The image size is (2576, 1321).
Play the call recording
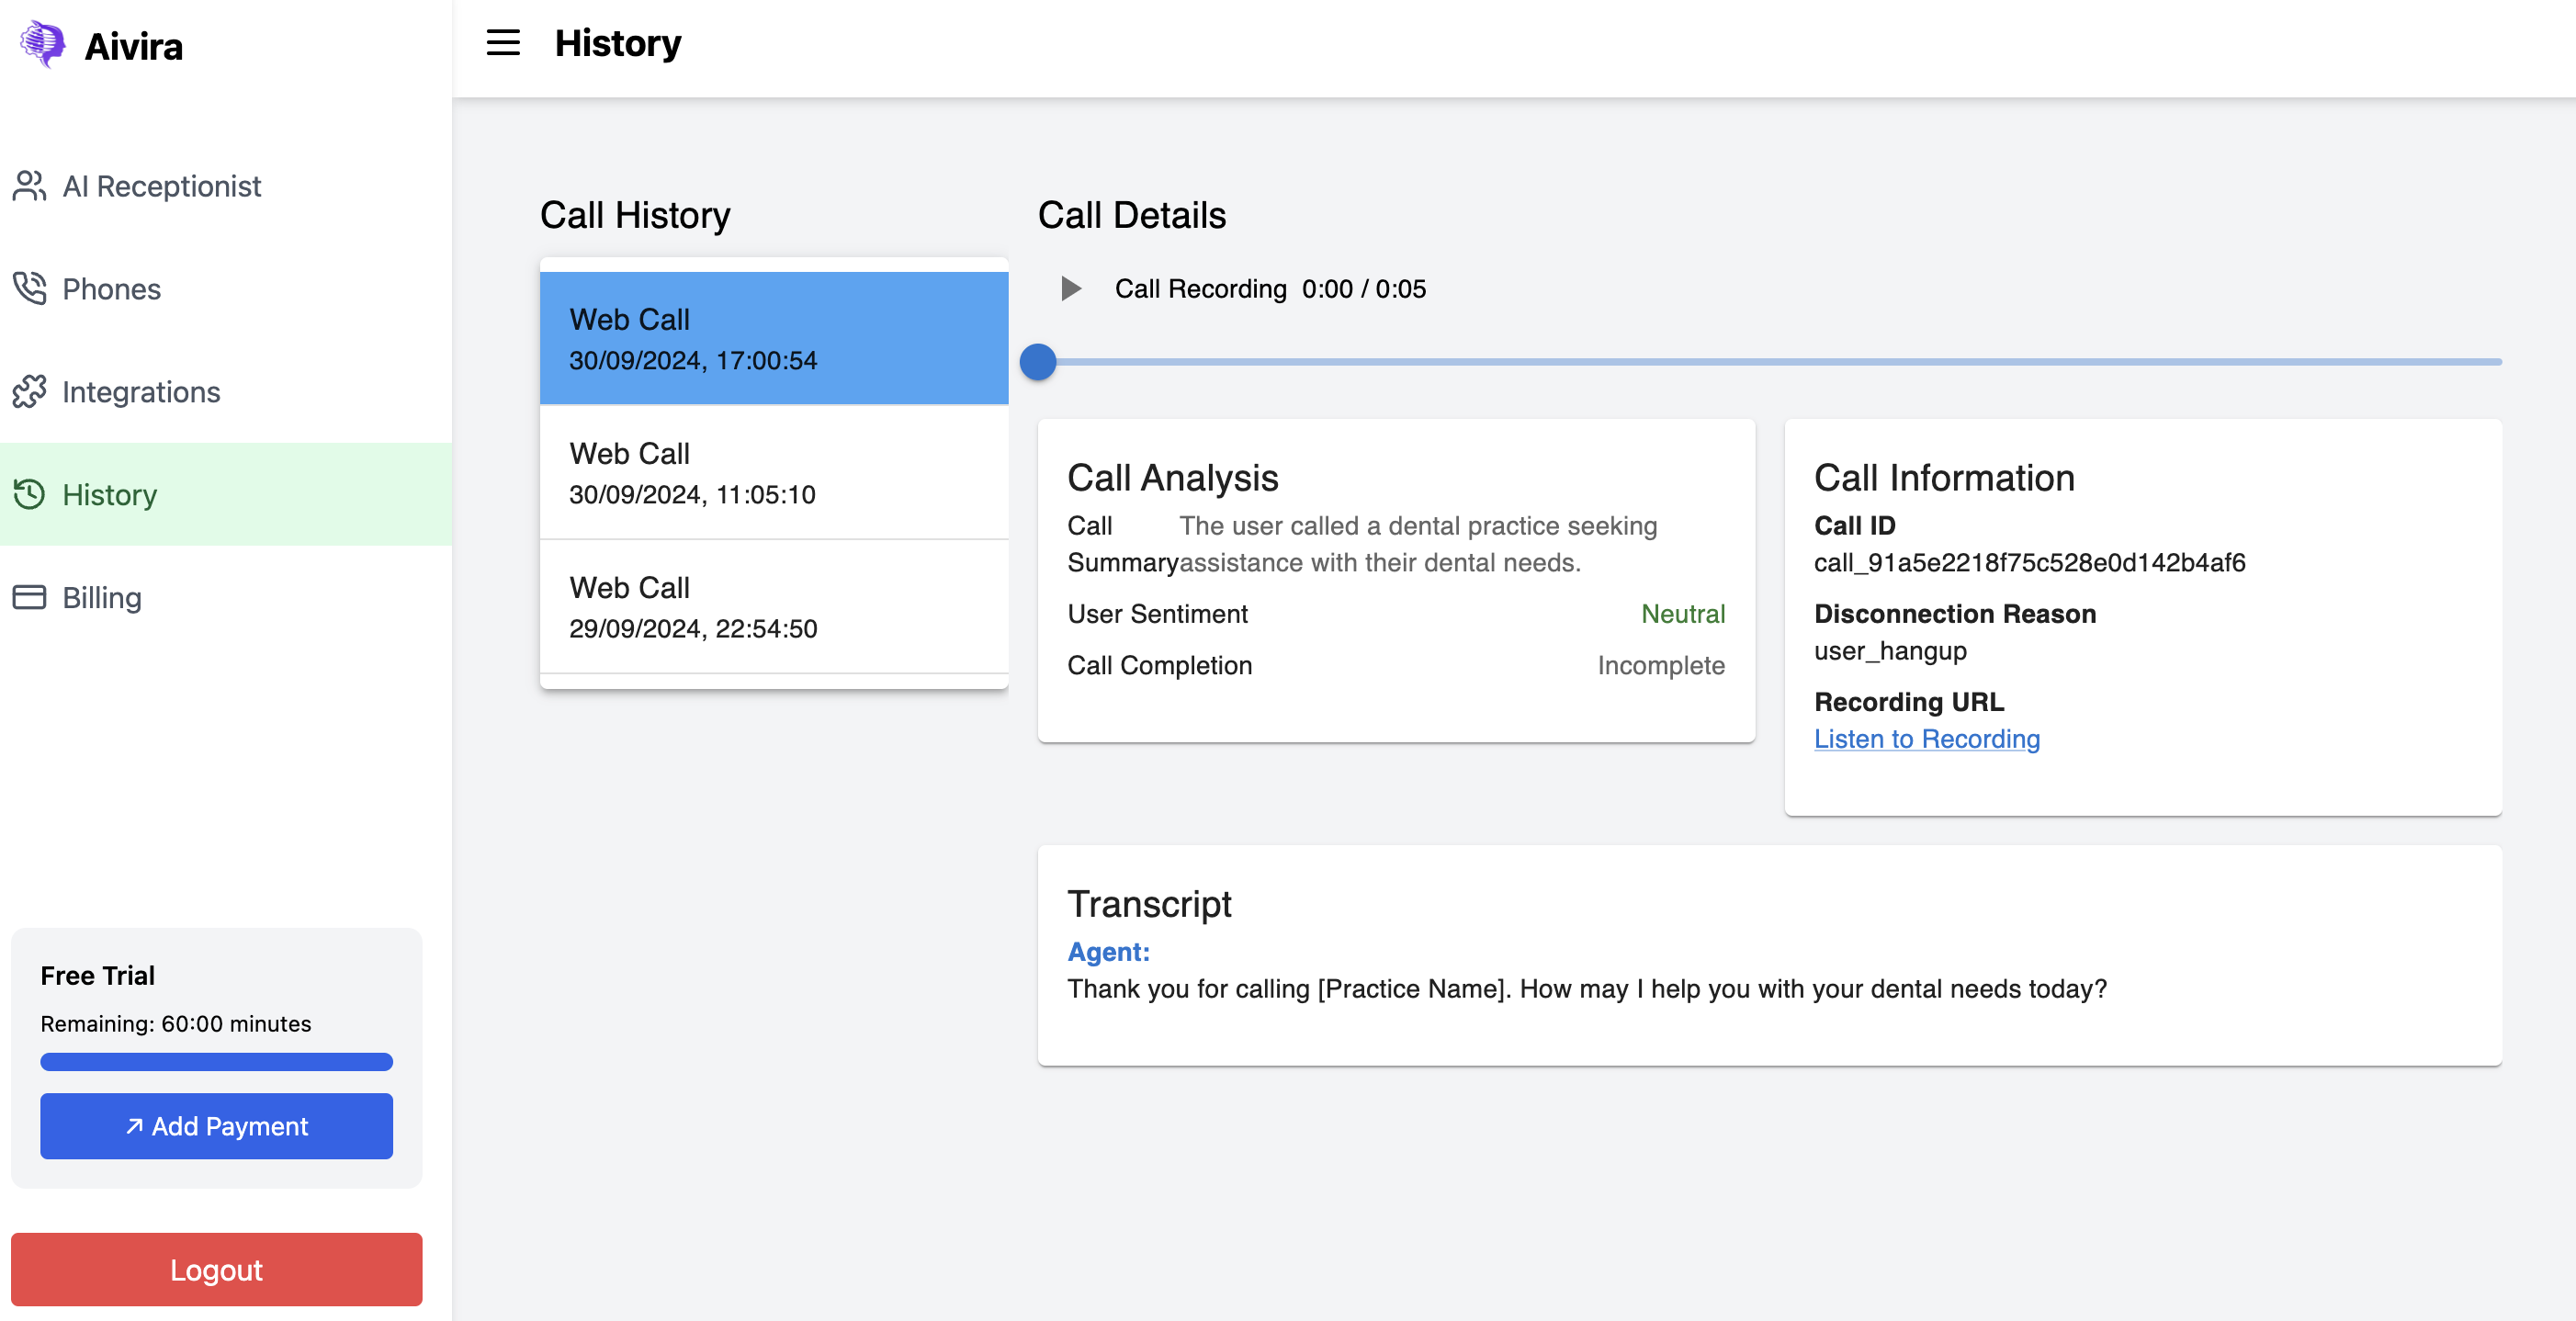1070,289
